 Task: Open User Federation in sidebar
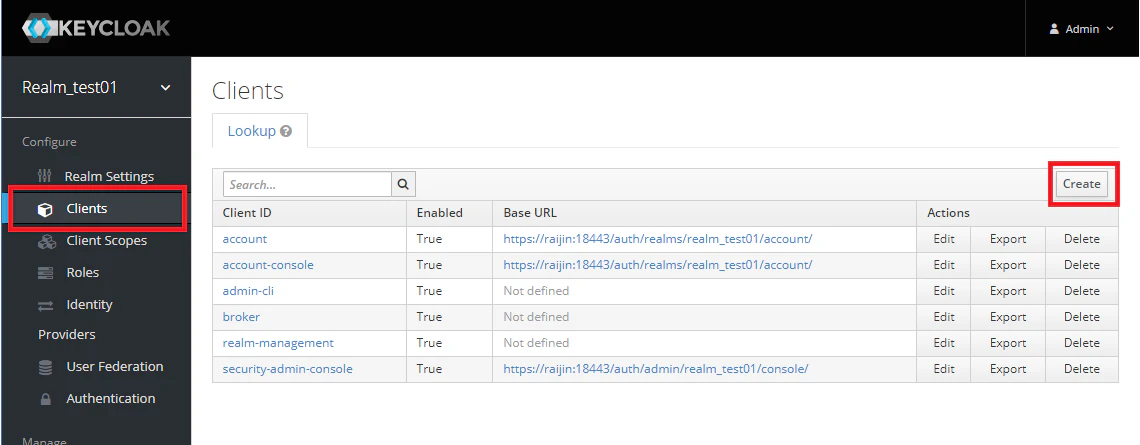click(x=114, y=366)
